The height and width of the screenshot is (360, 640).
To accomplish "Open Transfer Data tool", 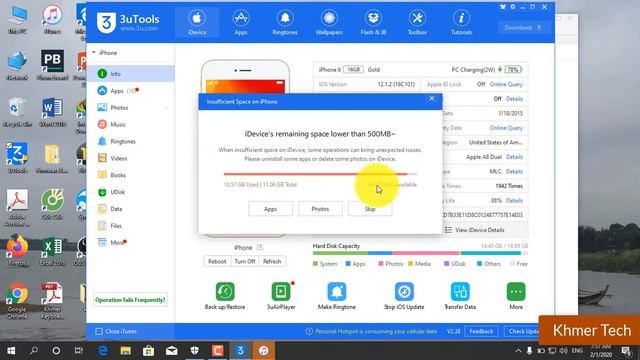I will (x=460, y=296).
